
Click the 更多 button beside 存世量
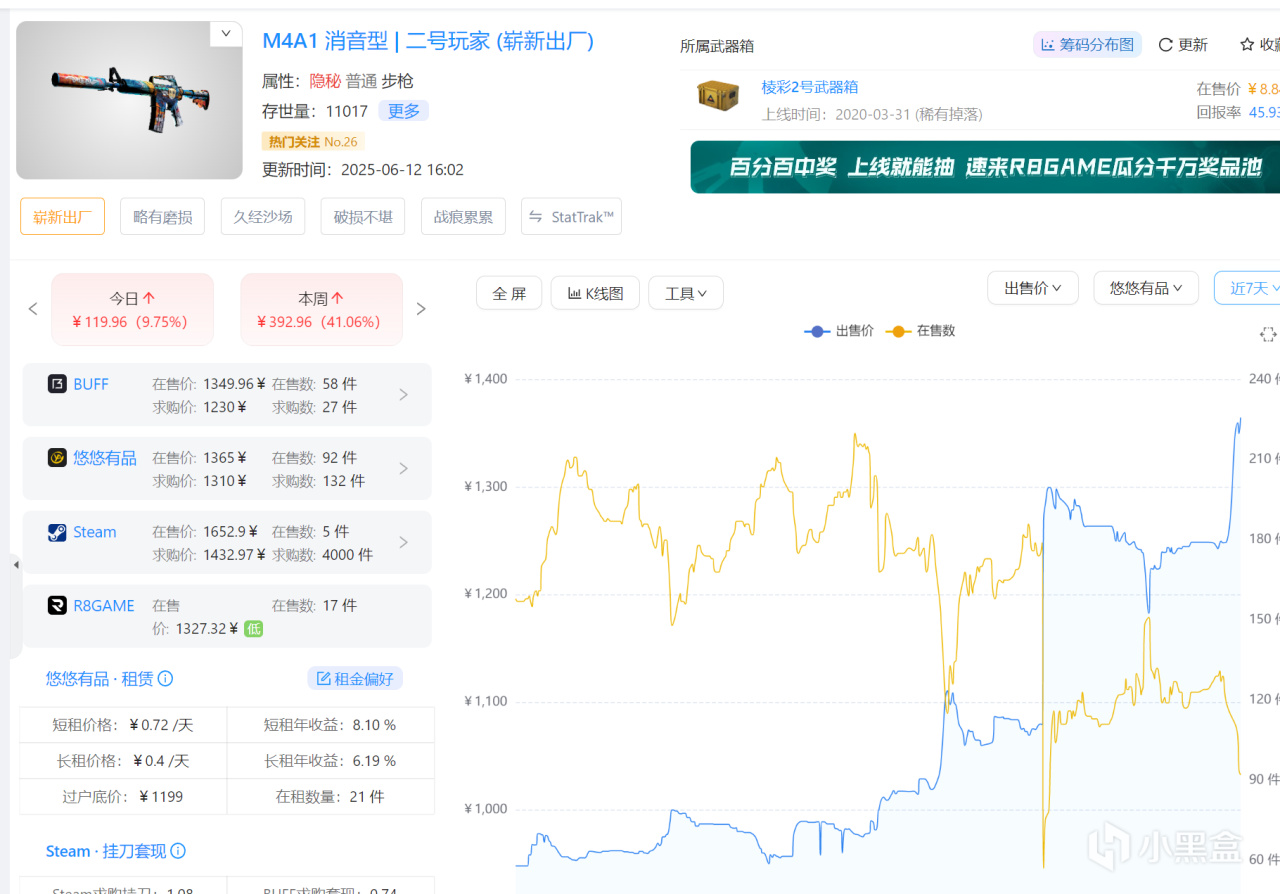pyautogui.click(x=404, y=111)
